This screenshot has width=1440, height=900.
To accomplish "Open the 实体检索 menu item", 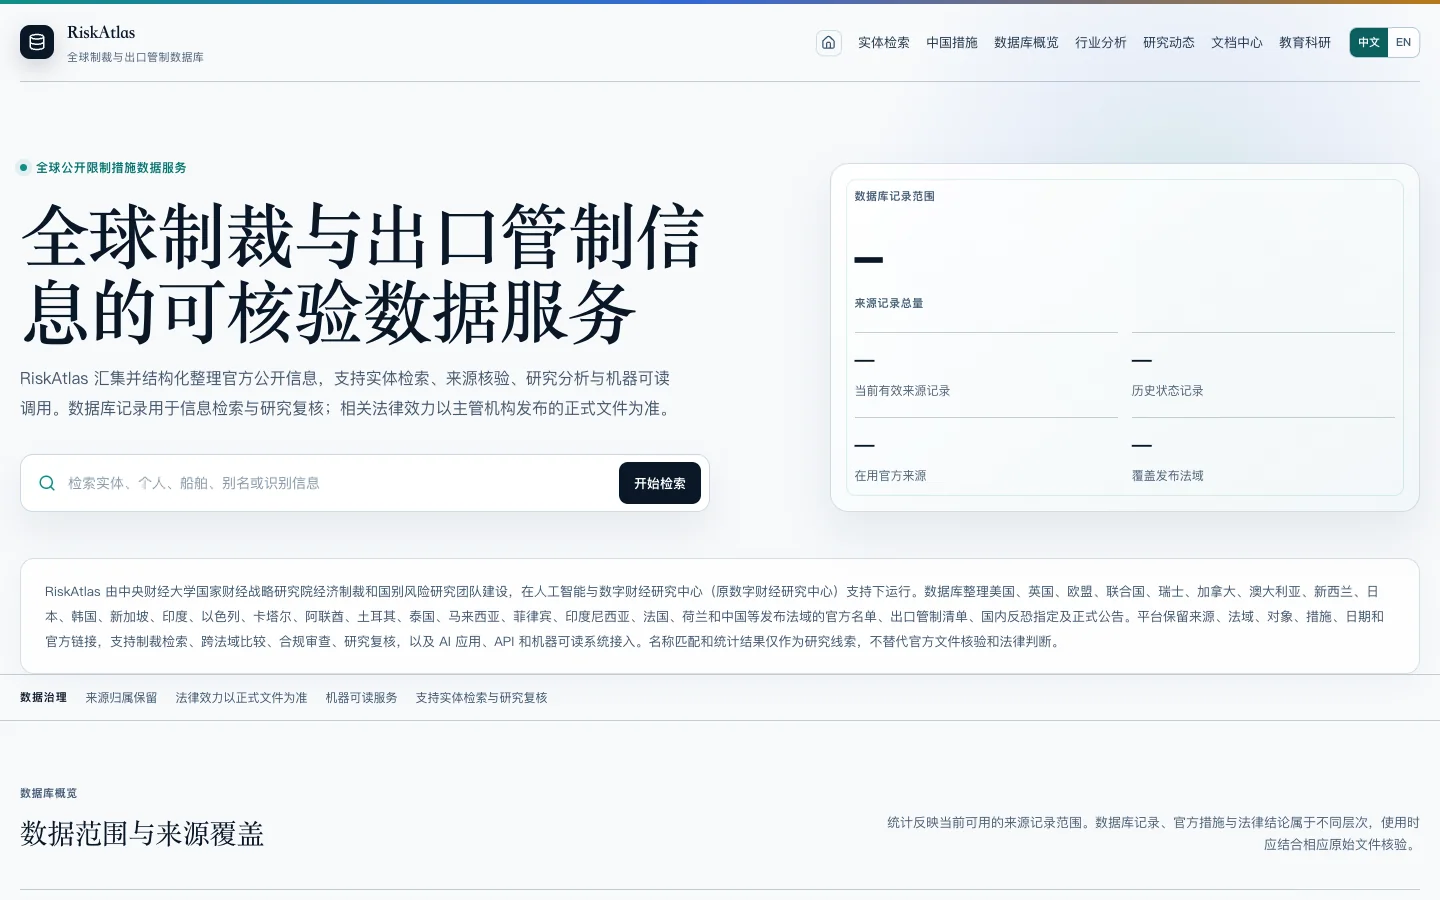I will [884, 42].
